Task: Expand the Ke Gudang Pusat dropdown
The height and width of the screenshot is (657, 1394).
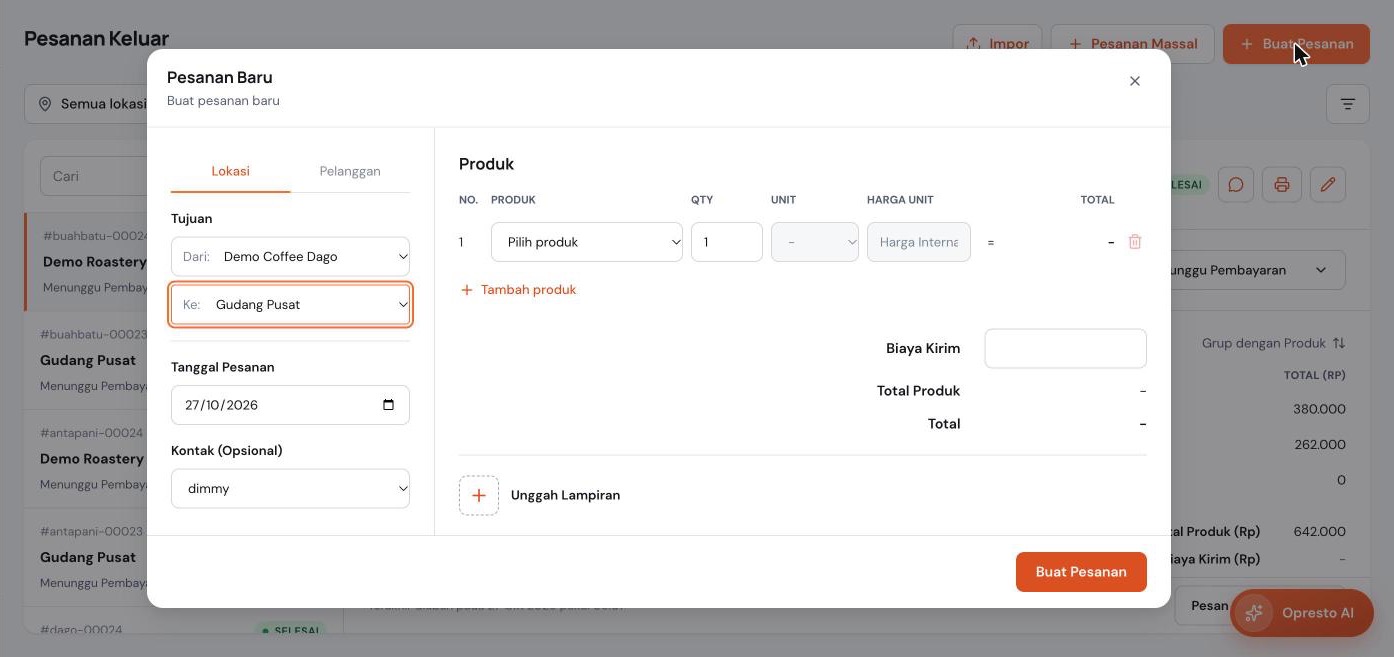Action: coord(290,305)
